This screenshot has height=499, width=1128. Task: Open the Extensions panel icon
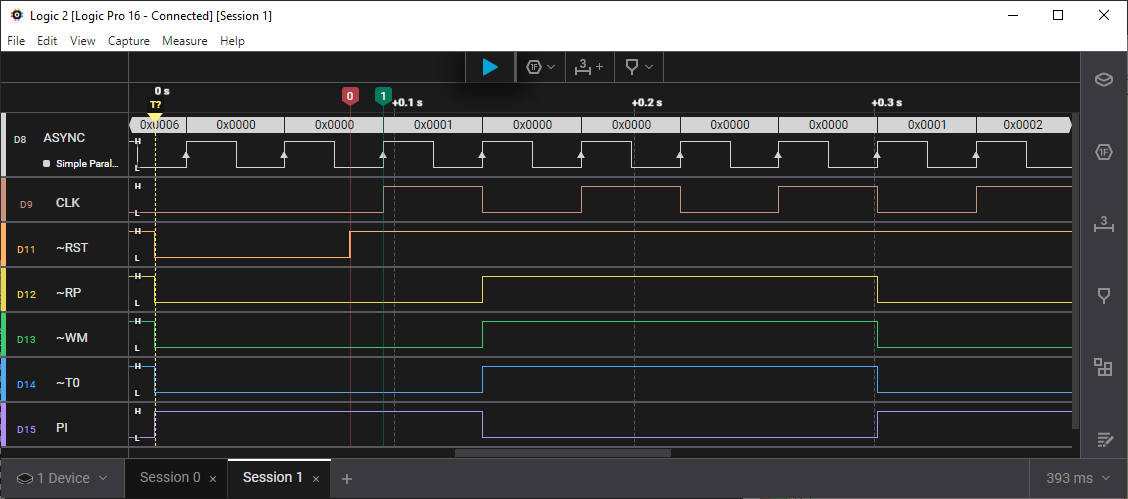coord(1104,367)
